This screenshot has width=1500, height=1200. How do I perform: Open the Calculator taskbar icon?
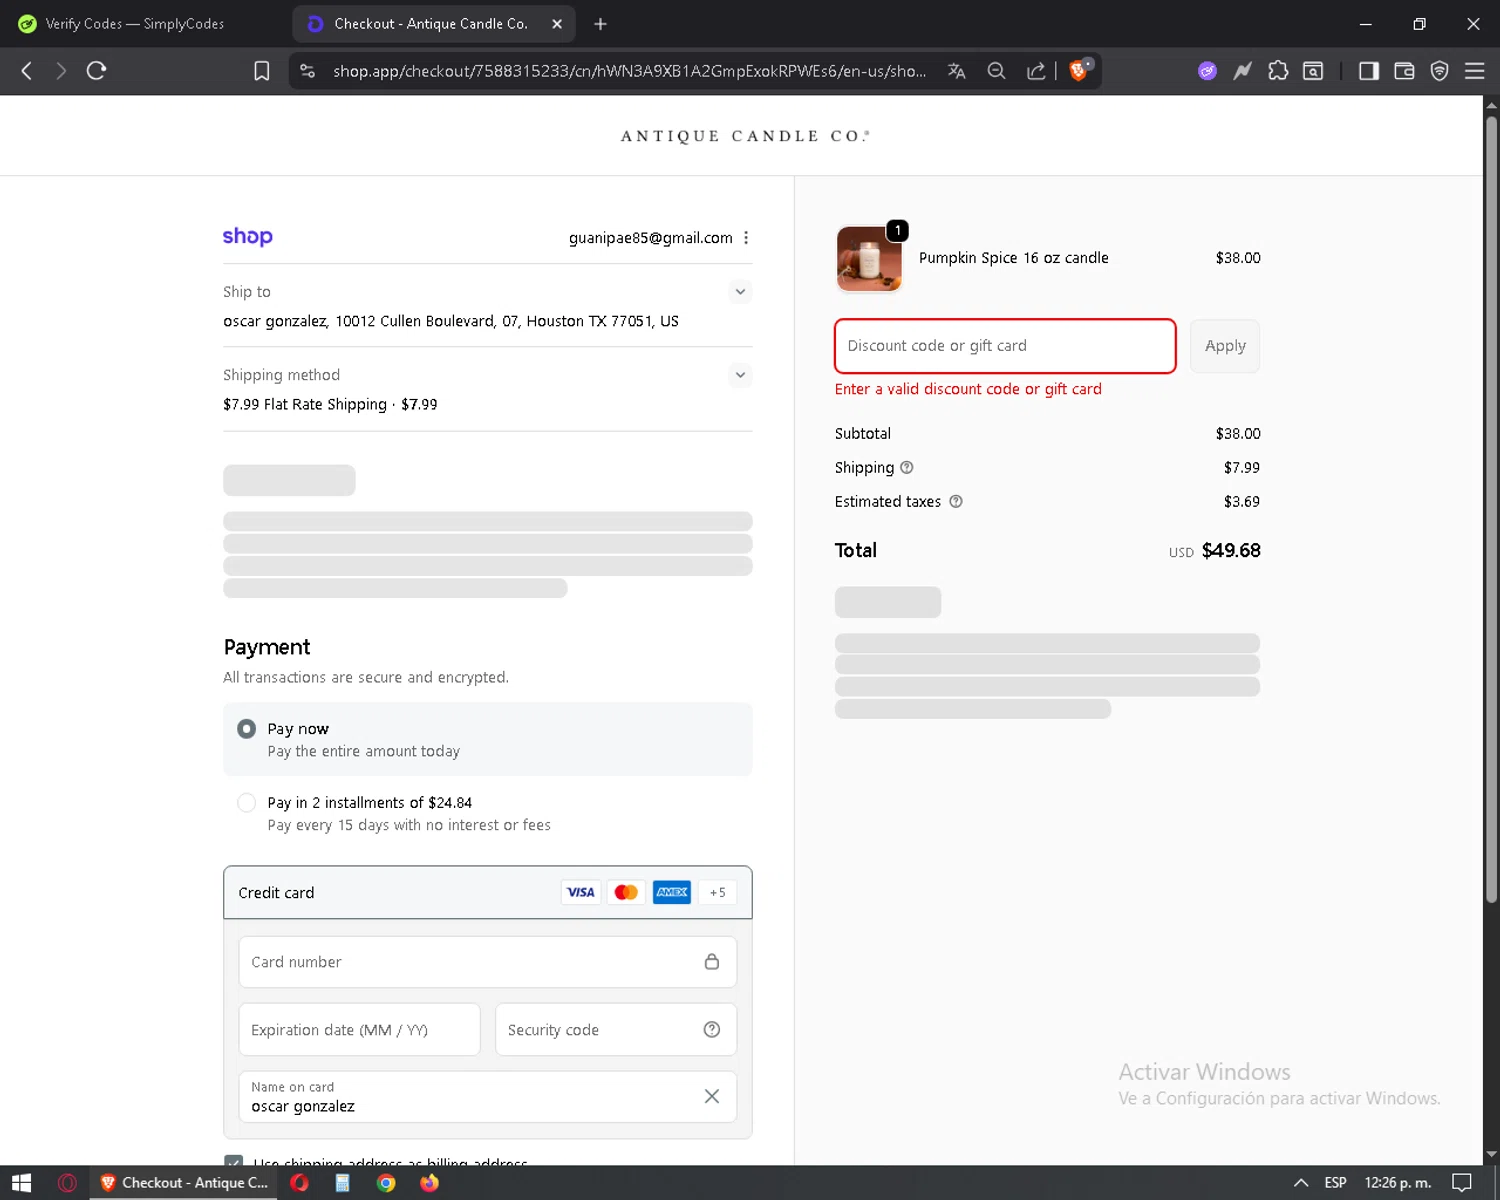click(342, 1183)
